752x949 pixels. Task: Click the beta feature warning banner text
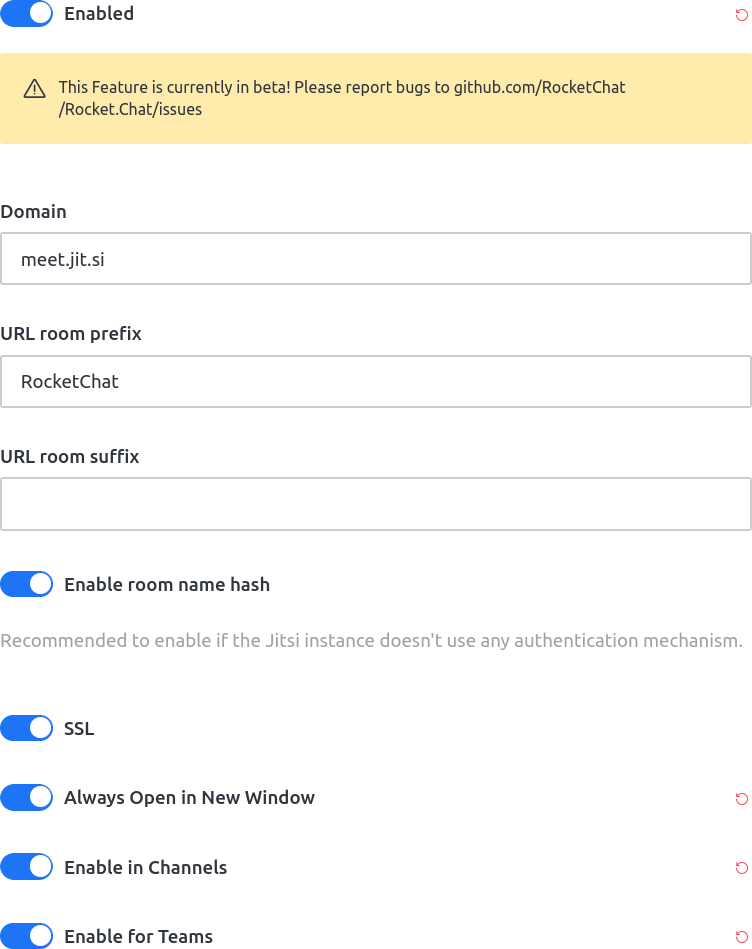coord(342,98)
